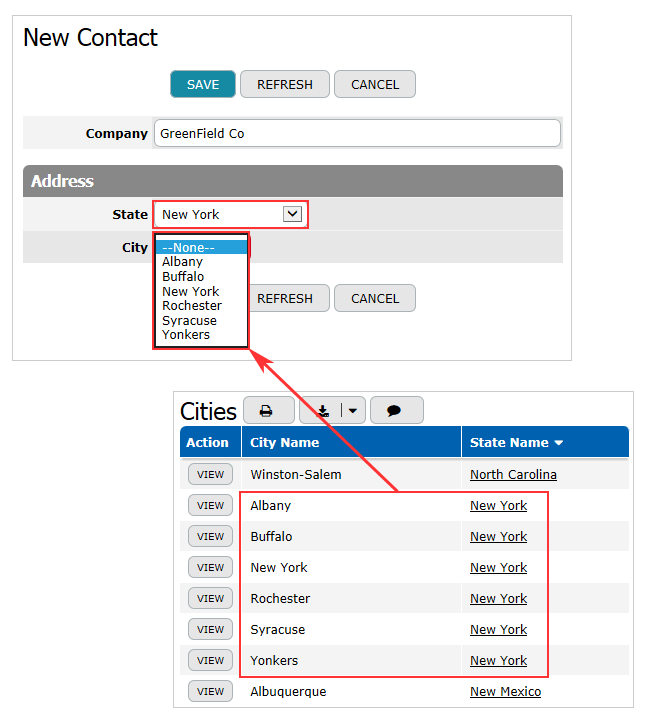The image size is (653, 718).
Task: Click the Syracuse city name cell
Action: click(x=351, y=629)
